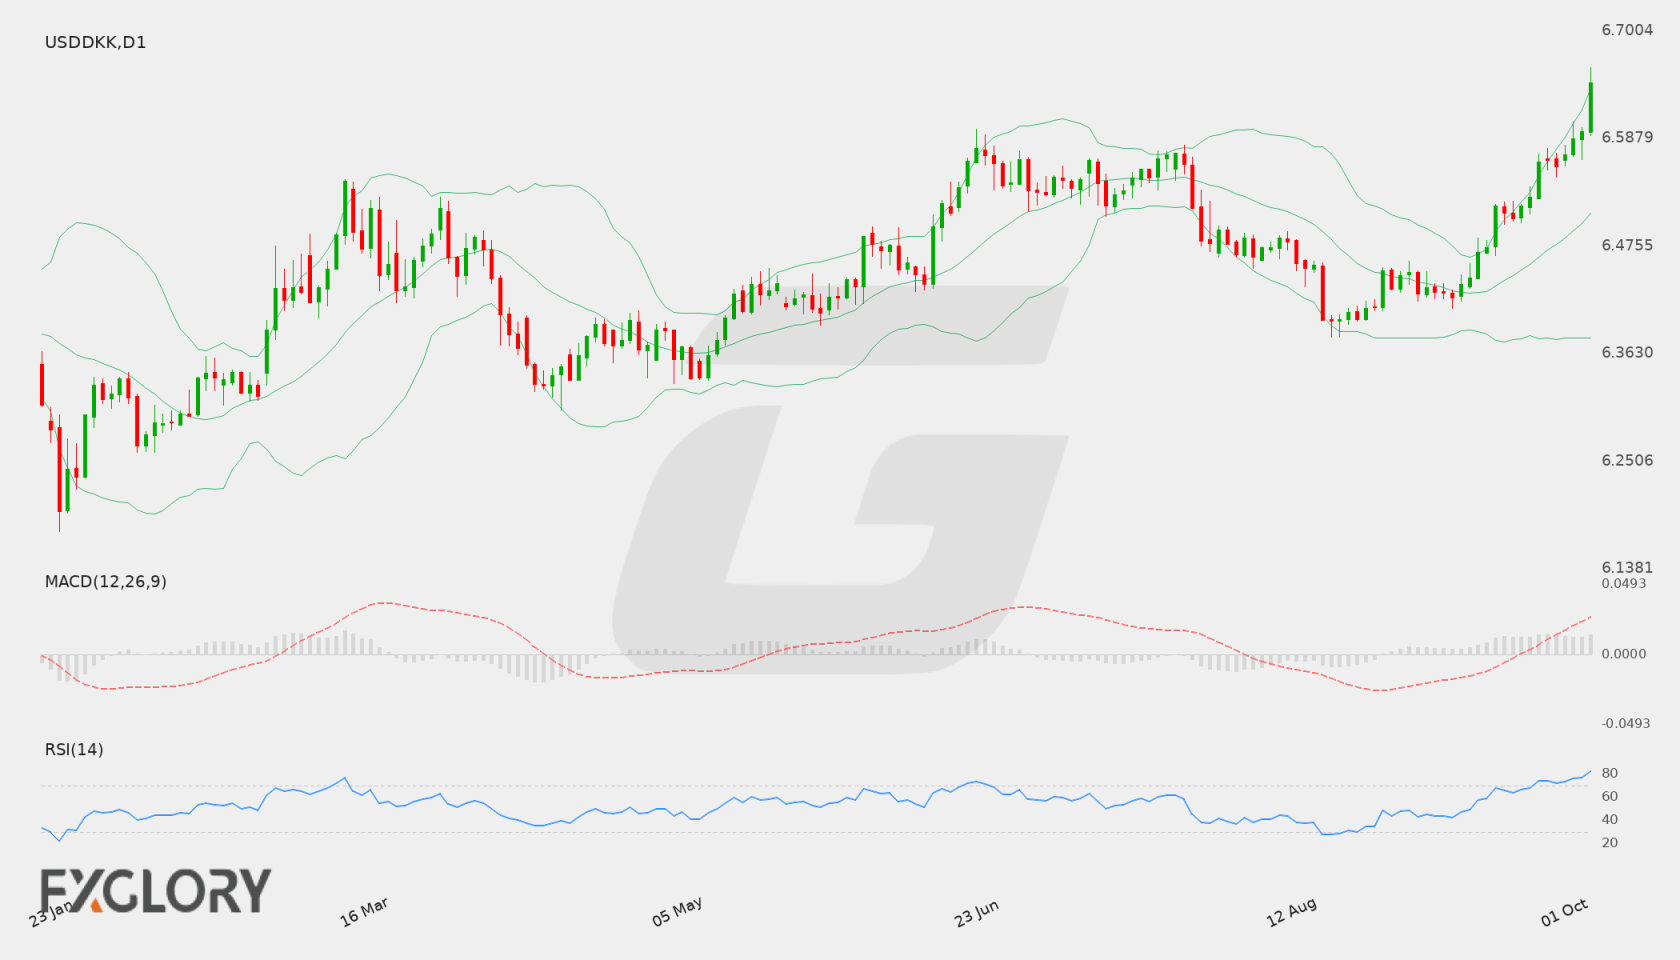This screenshot has width=1680, height=960.
Task: Click the RSI 20 level label
Action: (x=1610, y=842)
